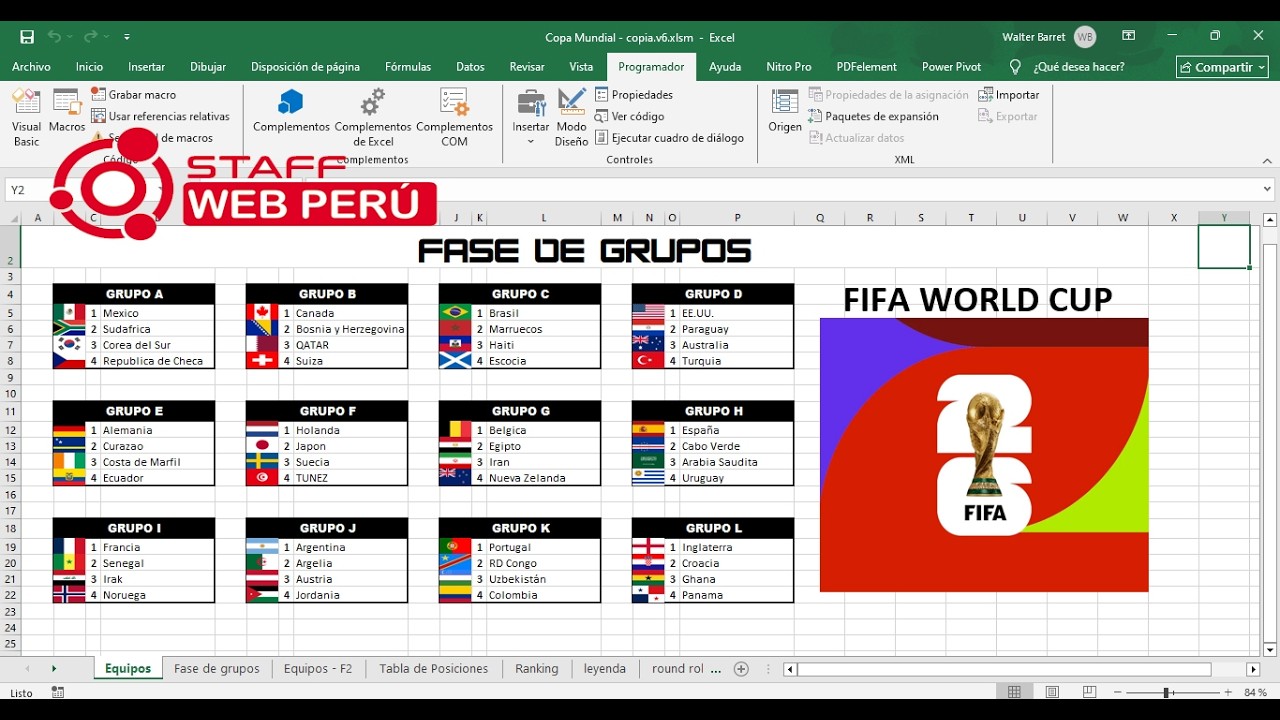Switch to the Insertar ribbon tab
The width and height of the screenshot is (1280, 720).
coord(146,67)
